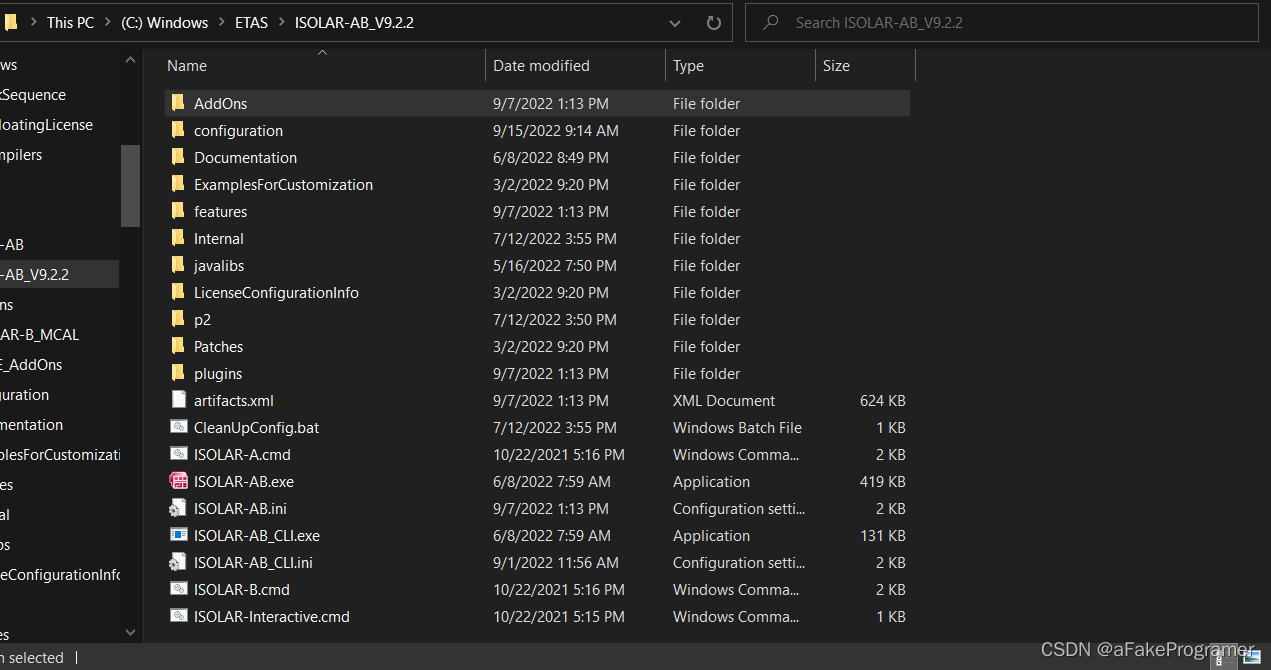Select mentation item in navigation tree
This screenshot has width=1271, height=670.
[x=31, y=424]
